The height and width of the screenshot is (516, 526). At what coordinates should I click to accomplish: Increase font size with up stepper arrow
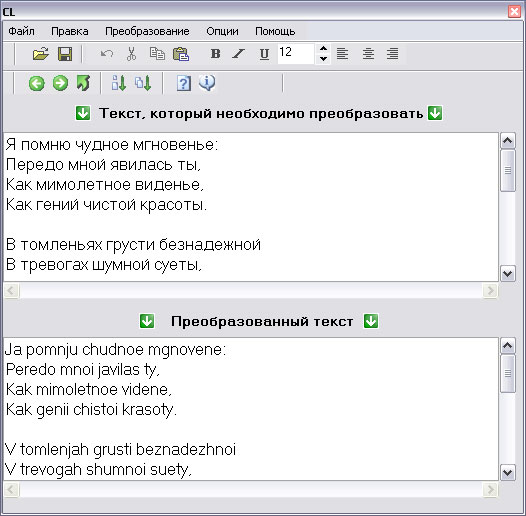323,49
